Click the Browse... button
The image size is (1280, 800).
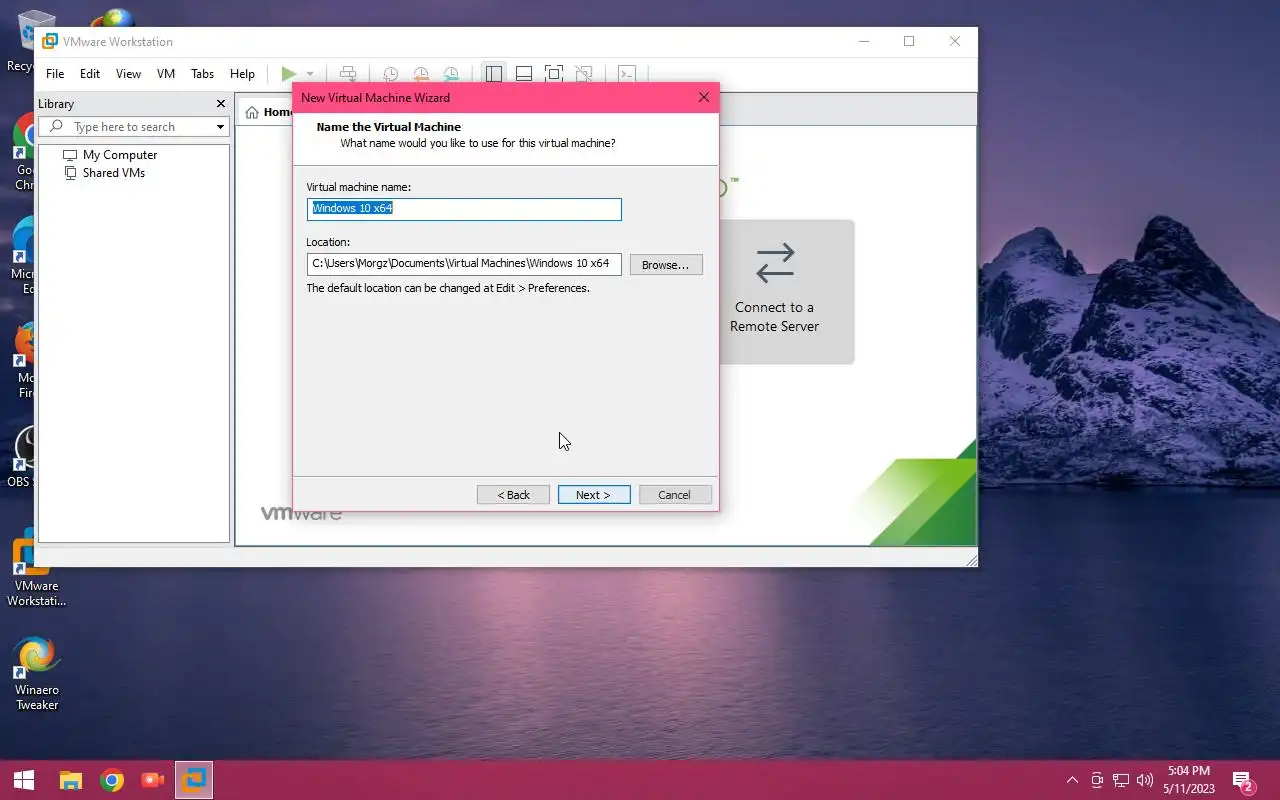(x=666, y=265)
